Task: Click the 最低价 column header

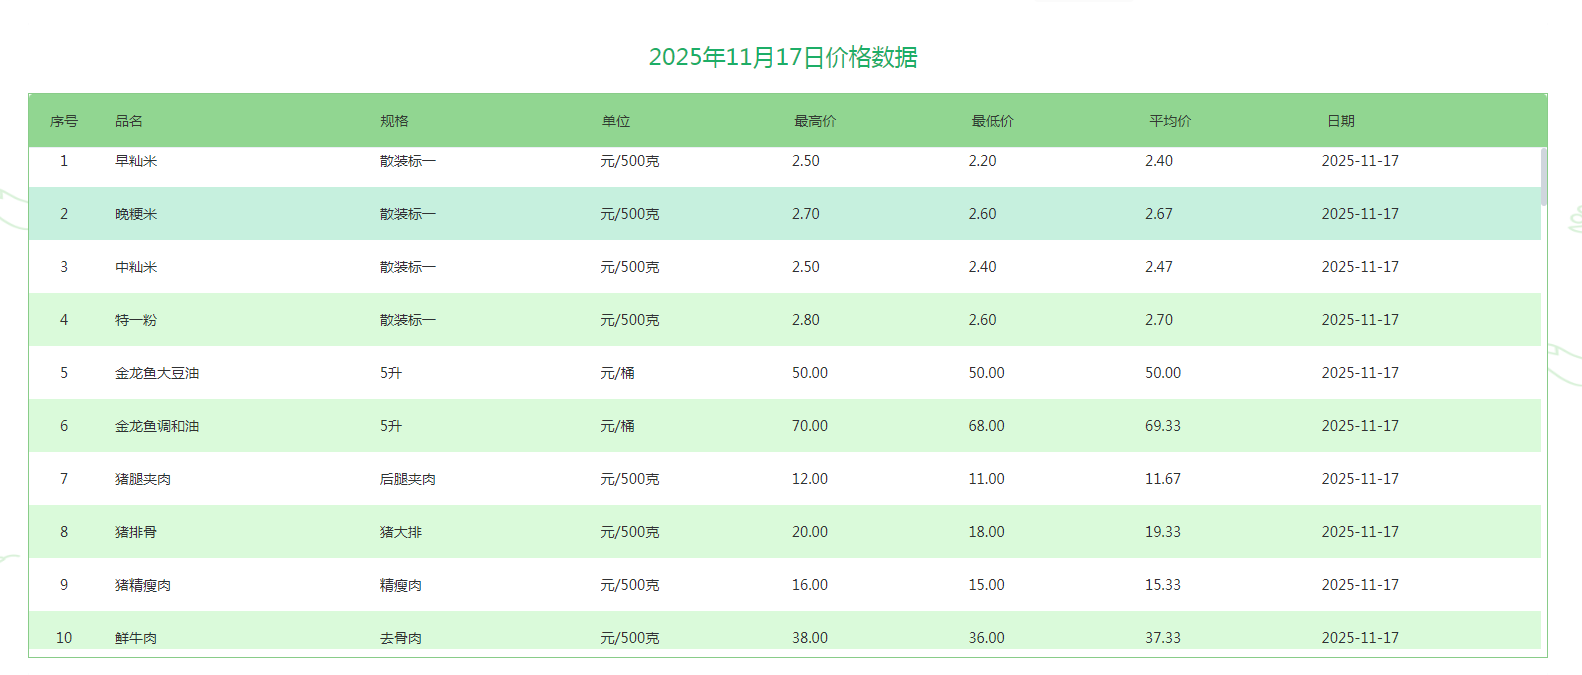Action: pyautogui.click(x=992, y=121)
